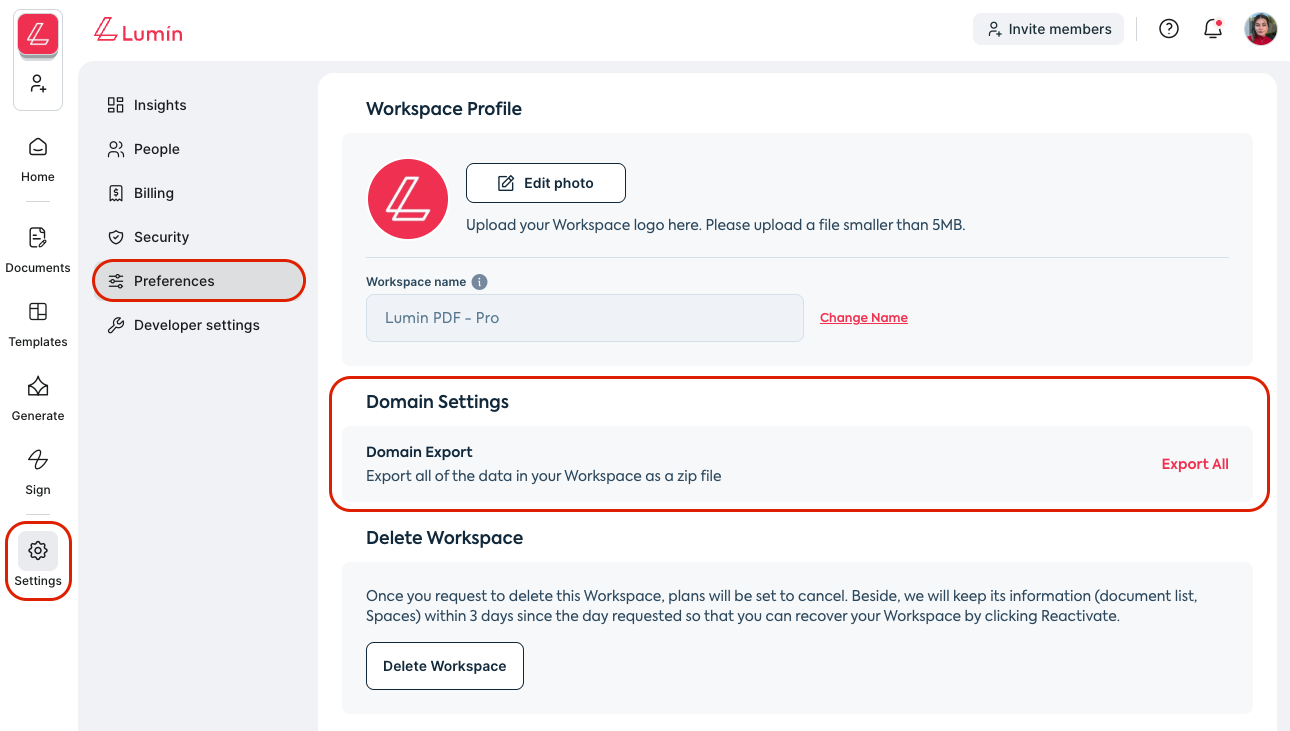This screenshot has height=731, width=1290.
Task: Go to Templates in the sidebar
Action: pyautogui.click(x=38, y=323)
